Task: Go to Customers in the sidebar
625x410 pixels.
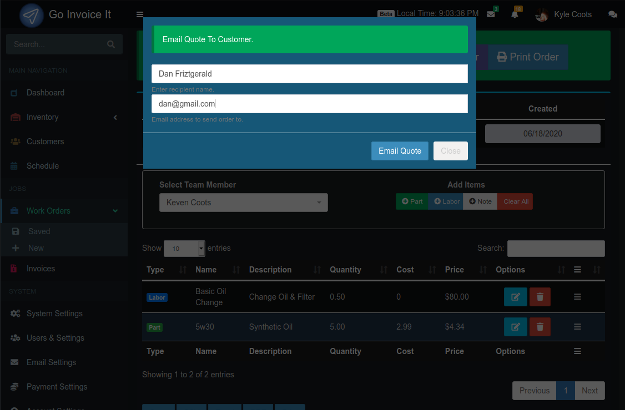Action: pos(44,141)
